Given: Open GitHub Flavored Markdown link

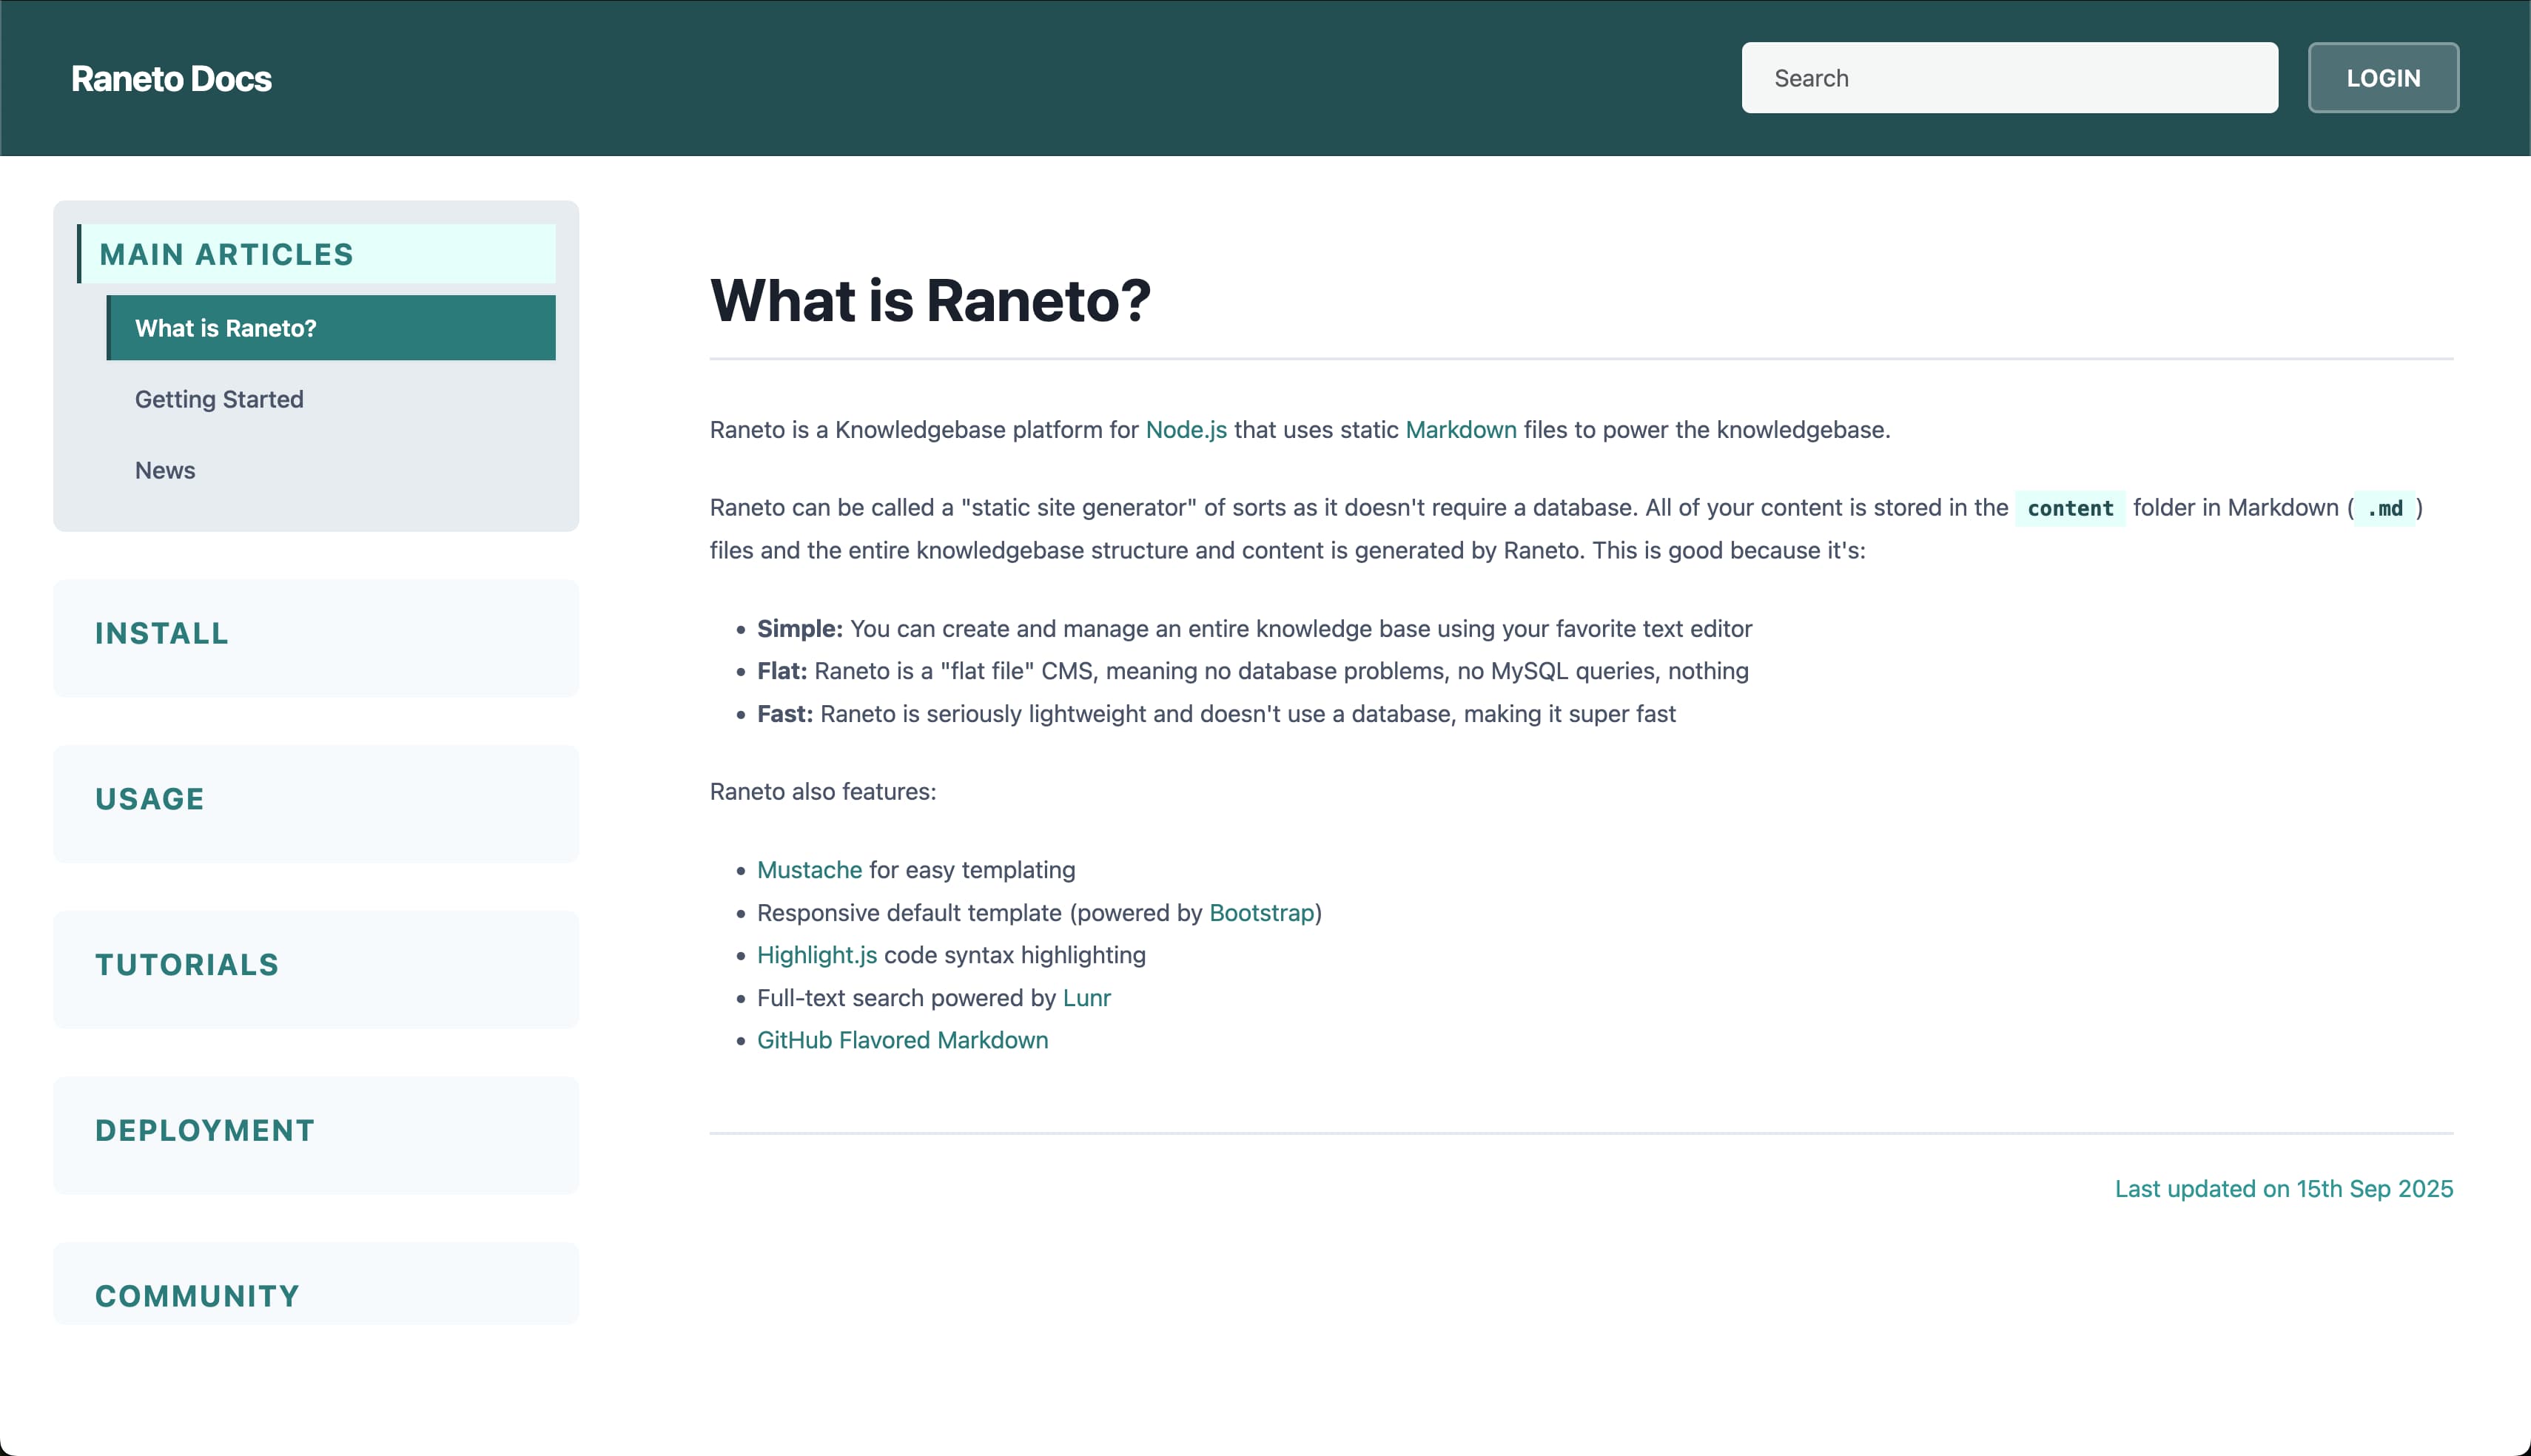Looking at the screenshot, I should tap(902, 1040).
